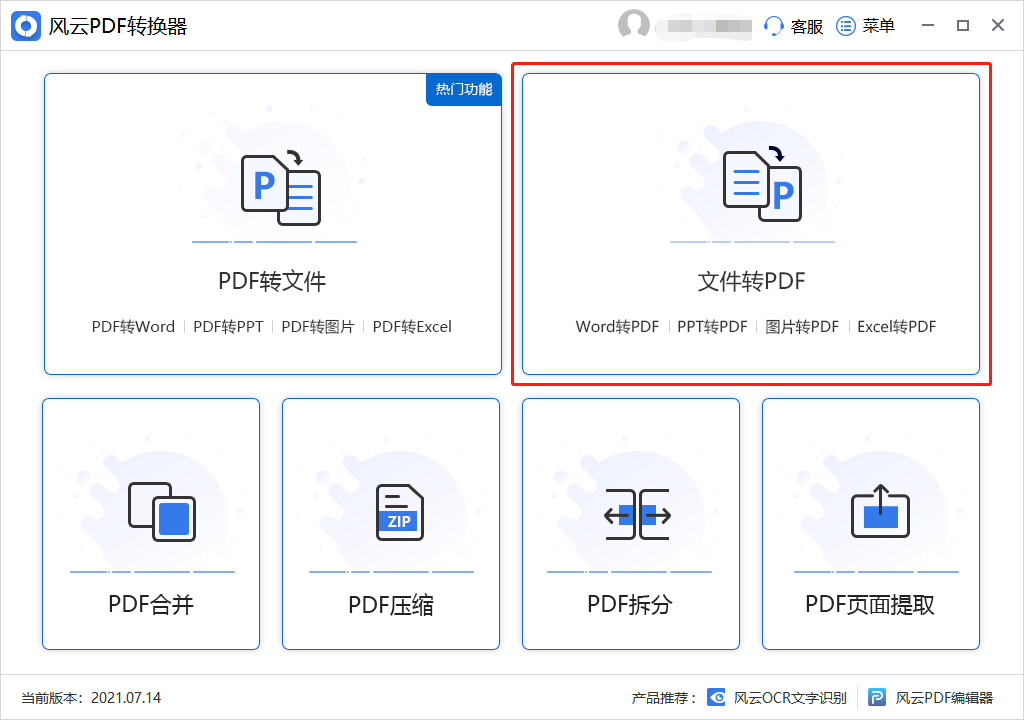Click the 产品推荐 label

coord(664,698)
